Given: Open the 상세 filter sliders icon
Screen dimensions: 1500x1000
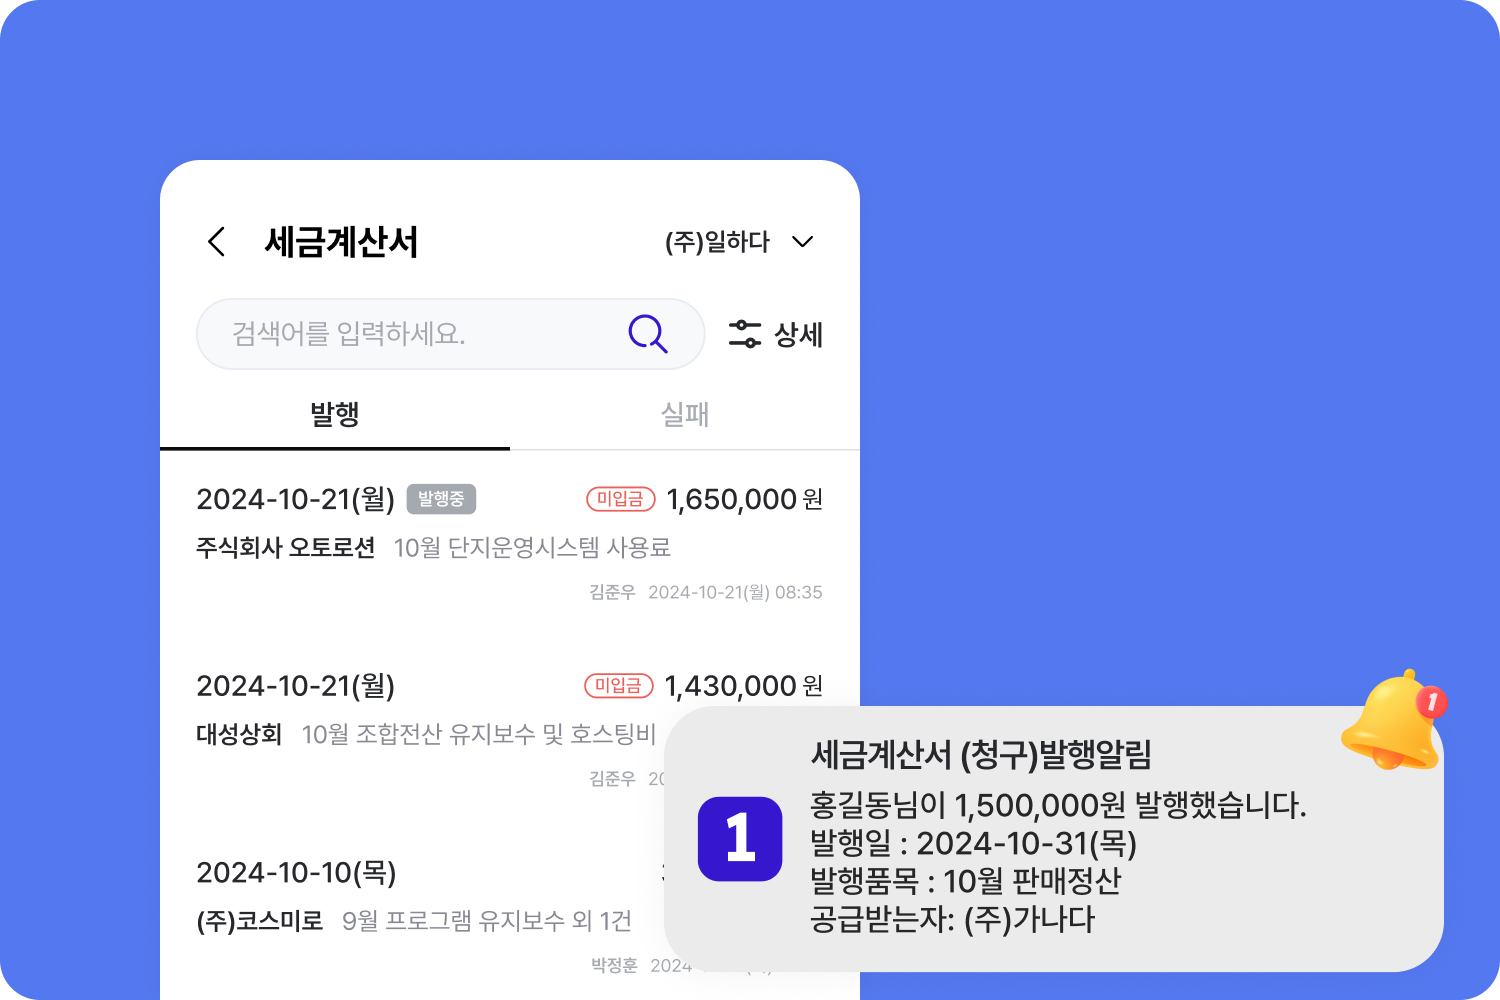Looking at the screenshot, I should tap(745, 334).
